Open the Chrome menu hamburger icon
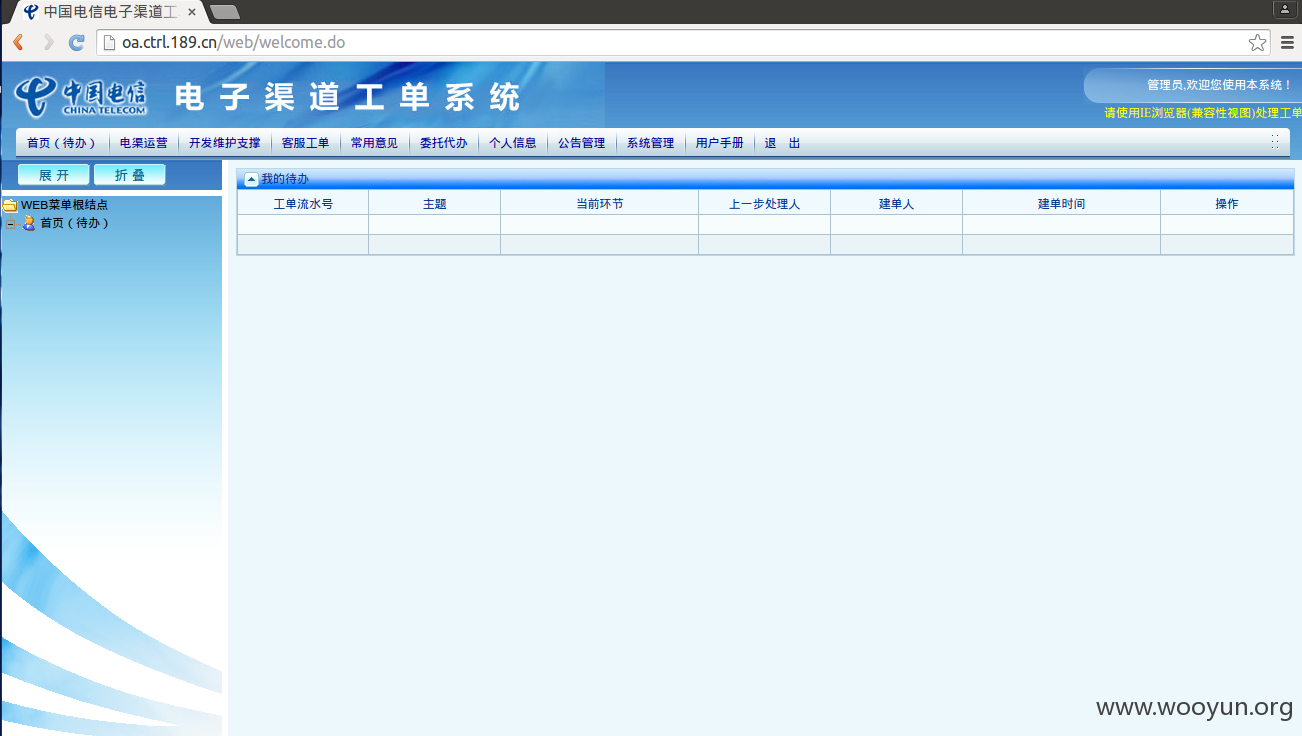Screen dimensions: 1302x736 (x=1287, y=42)
